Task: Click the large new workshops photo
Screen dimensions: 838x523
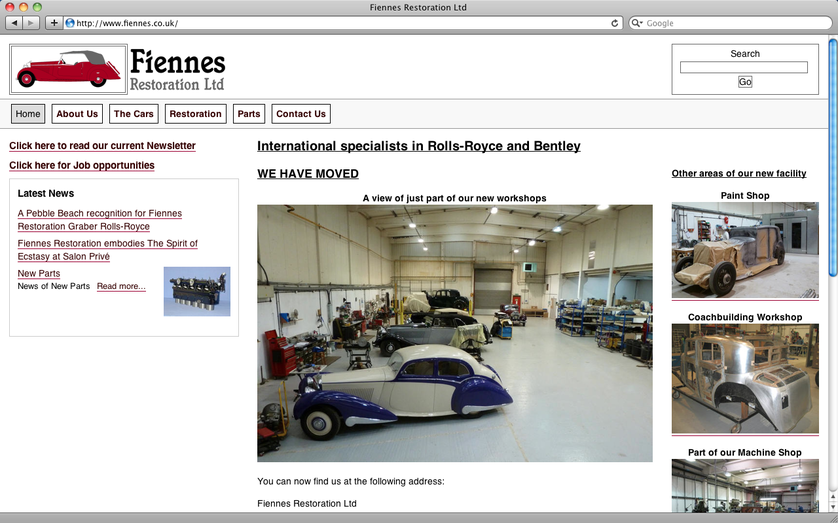Action: tap(455, 333)
